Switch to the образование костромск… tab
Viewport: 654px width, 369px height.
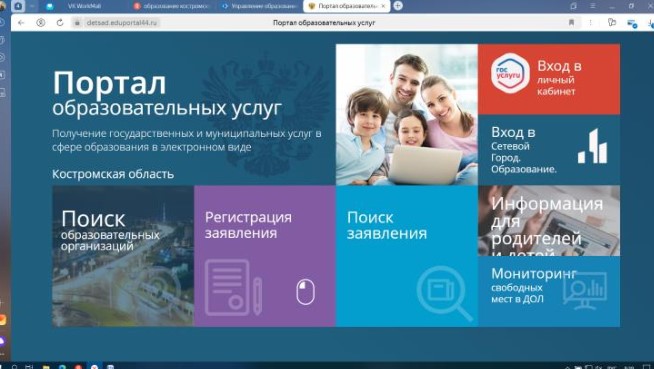pyautogui.click(x=172, y=6)
